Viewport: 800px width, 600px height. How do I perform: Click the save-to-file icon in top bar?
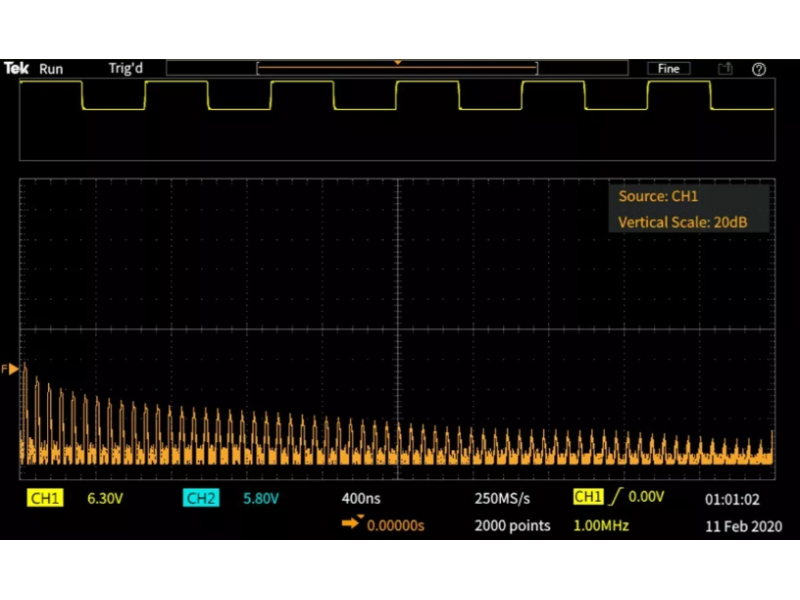(726, 69)
